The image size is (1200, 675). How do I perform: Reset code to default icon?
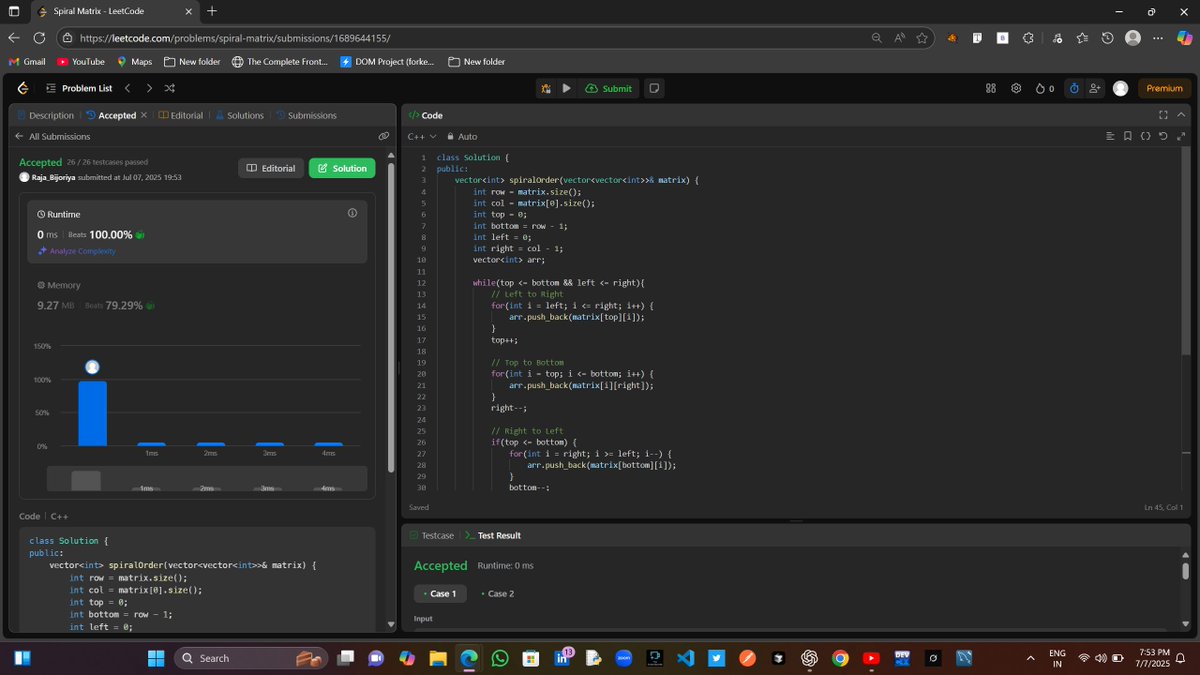1163,136
